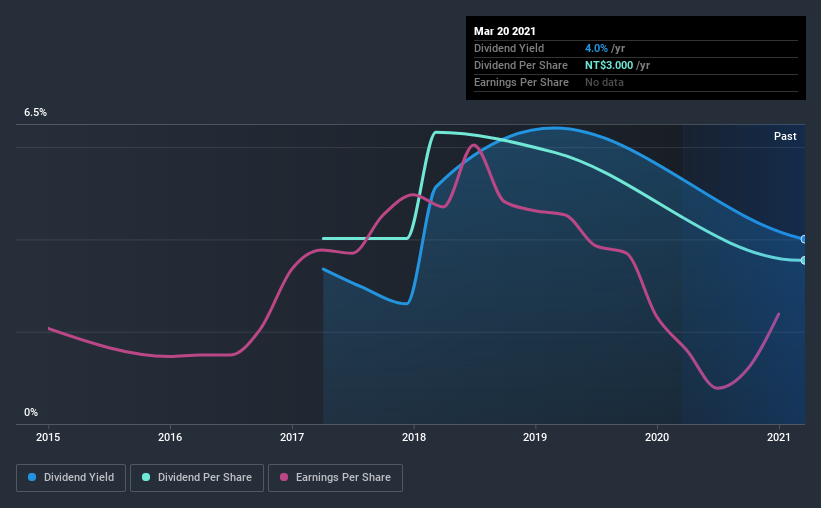Select the teal Dividend Per Share endpoint marker

tap(804, 260)
